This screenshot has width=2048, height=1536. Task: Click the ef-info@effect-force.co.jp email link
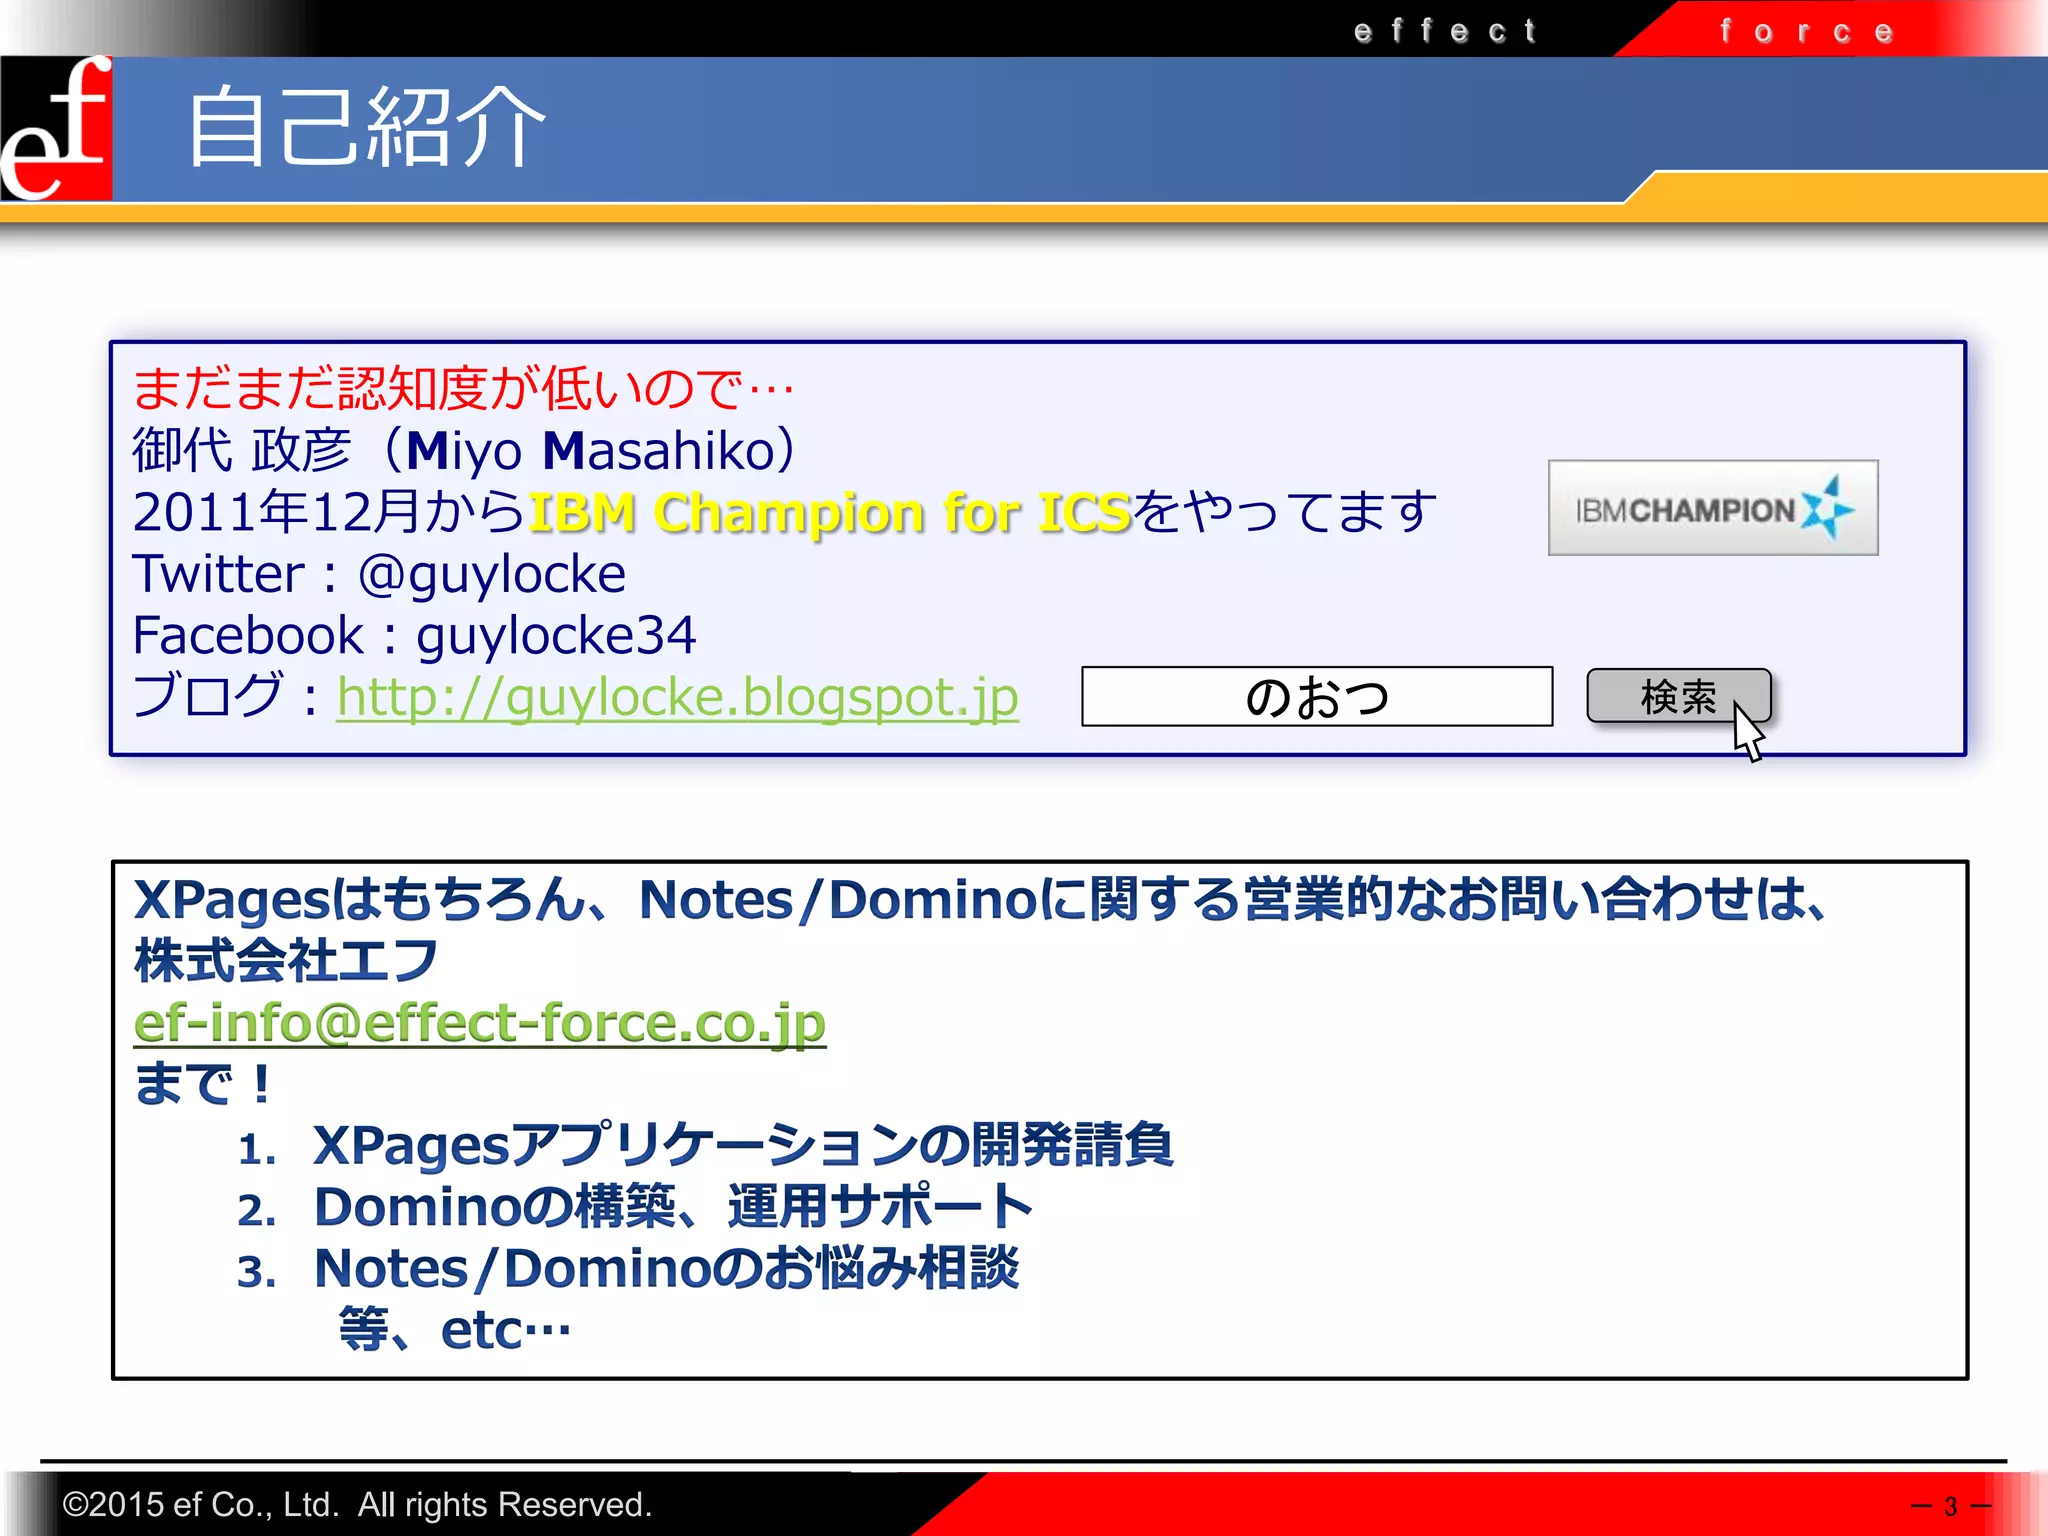coord(480,1023)
